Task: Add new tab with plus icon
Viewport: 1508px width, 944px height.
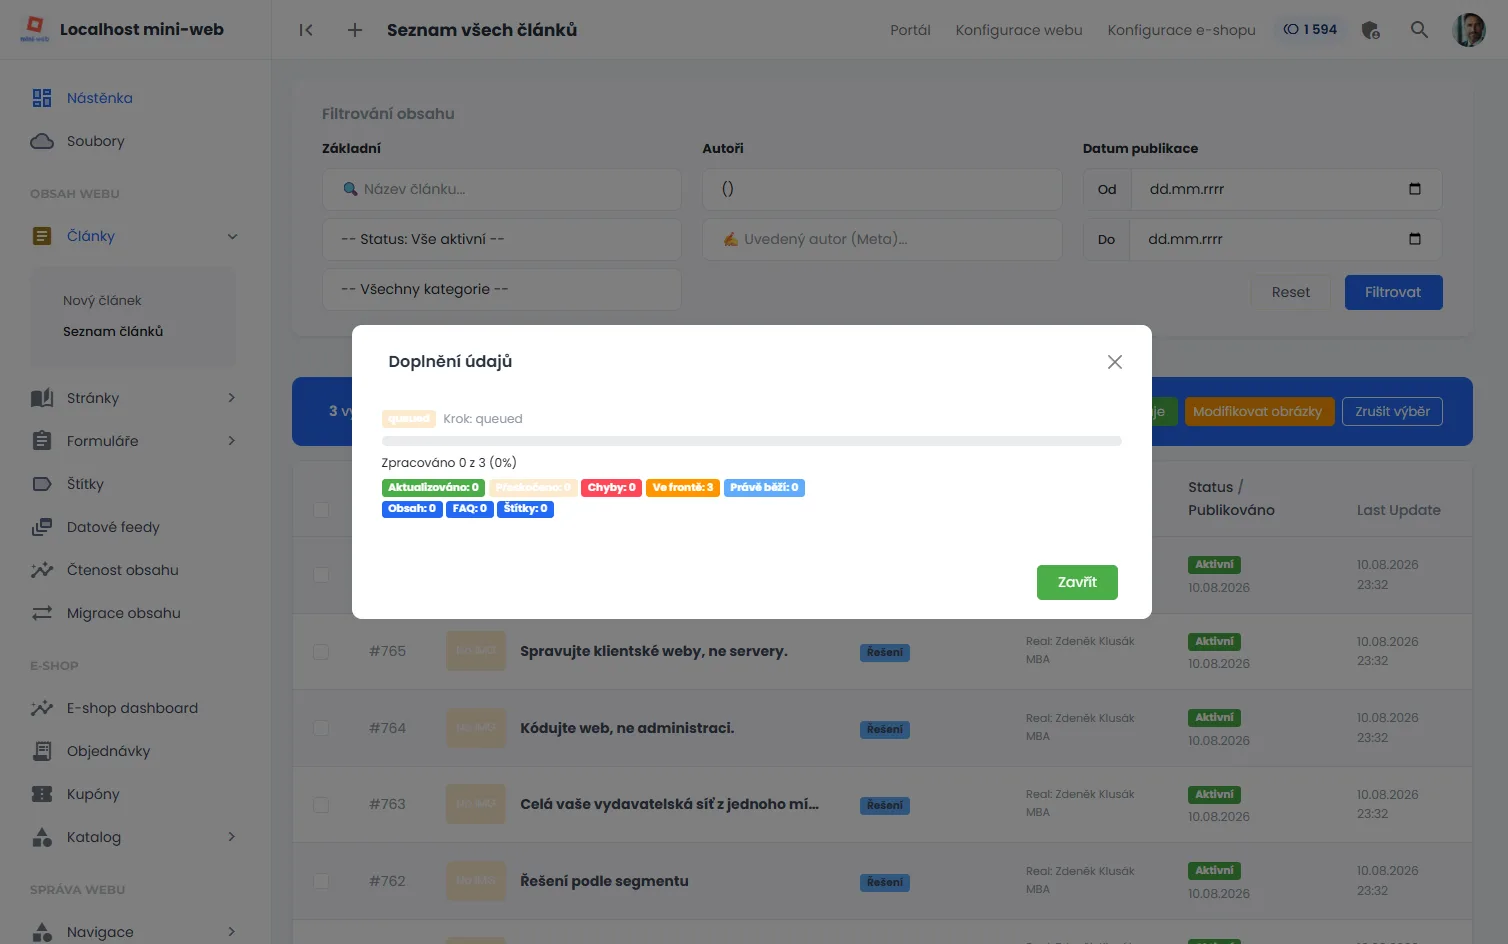Action: point(355,30)
